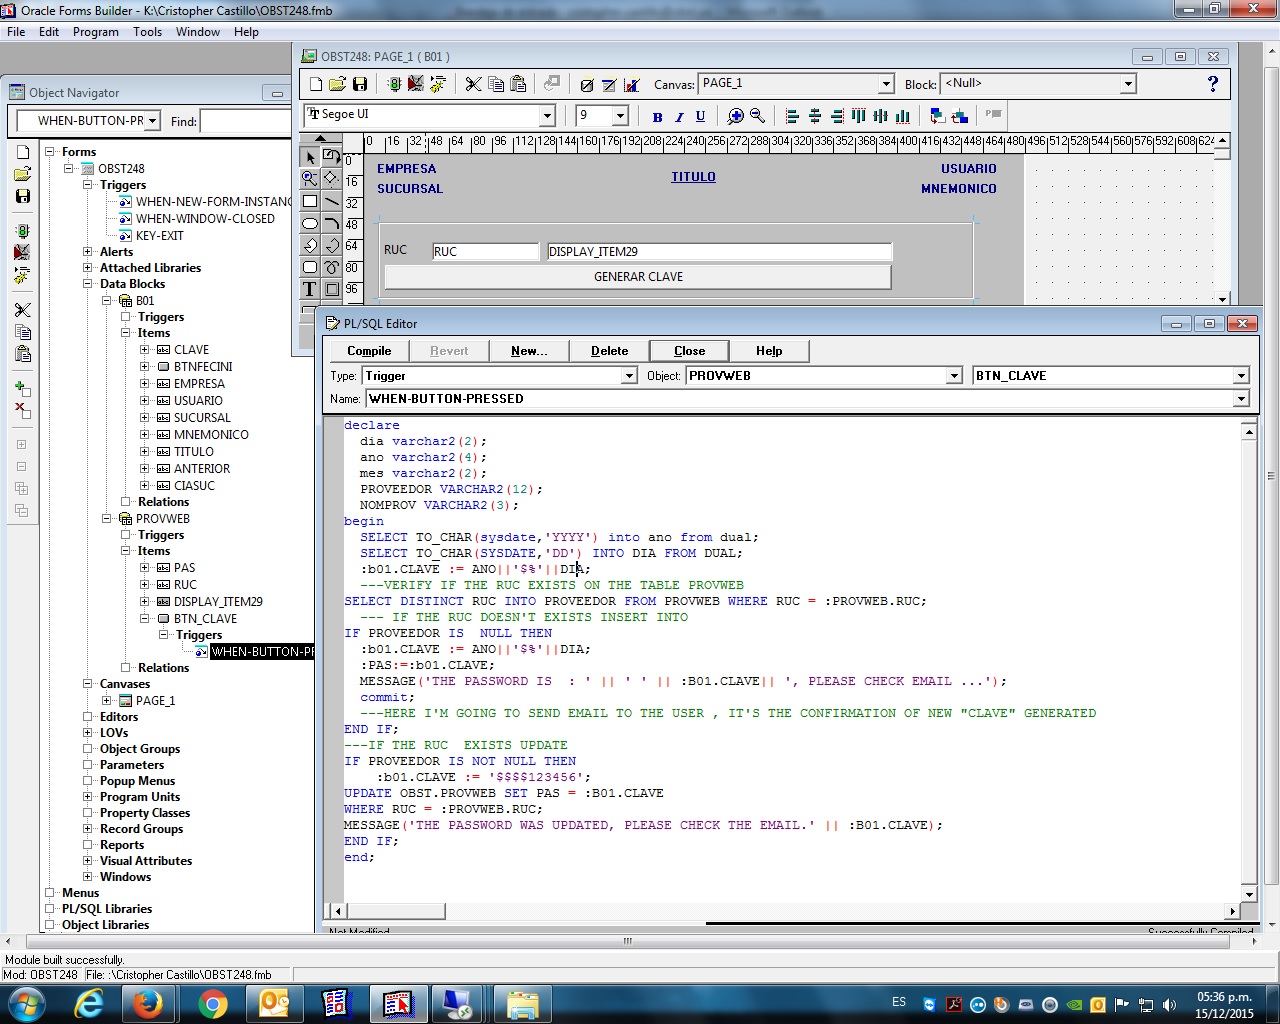Click the Find input field in Object Navigator
Viewport: 1280px width, 1024px height.
[x=245, y=121]
